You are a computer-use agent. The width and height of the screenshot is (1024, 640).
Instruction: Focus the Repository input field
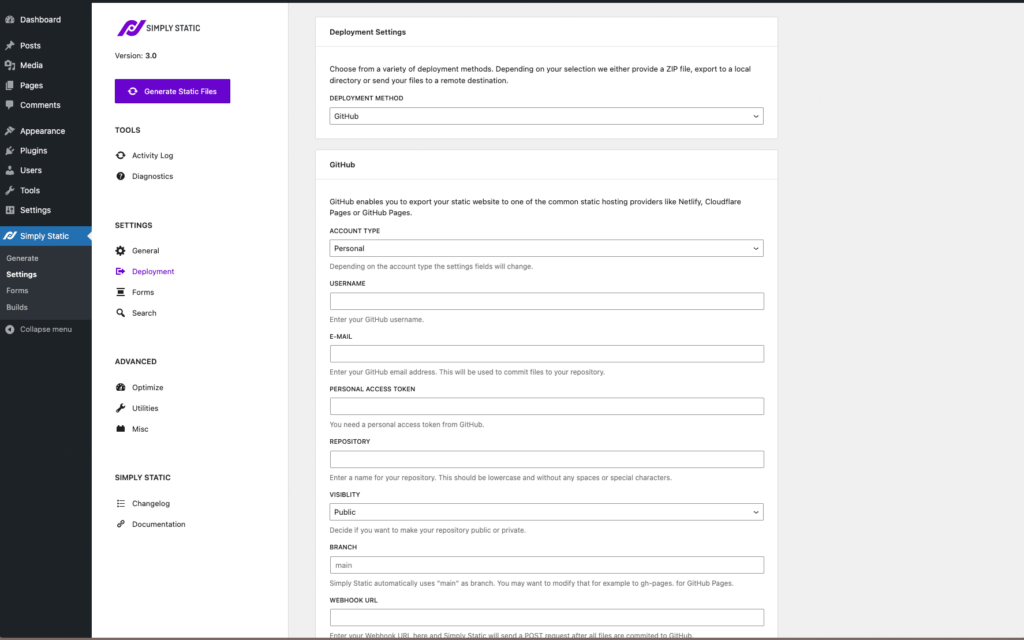546,459
